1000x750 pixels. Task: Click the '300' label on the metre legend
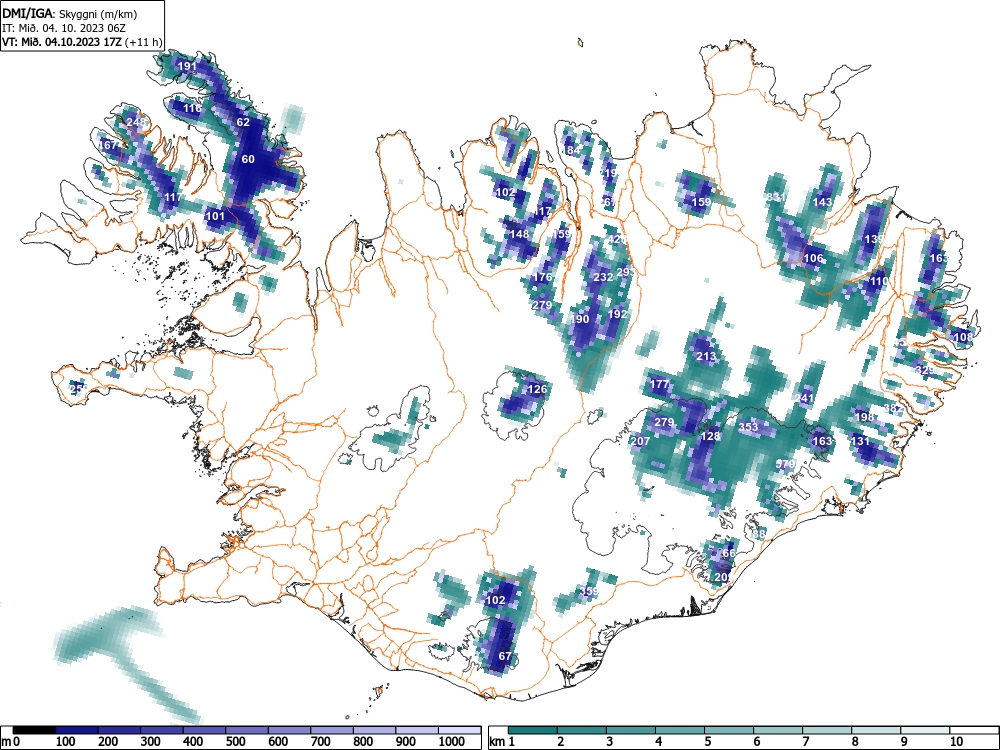point(150,742)
